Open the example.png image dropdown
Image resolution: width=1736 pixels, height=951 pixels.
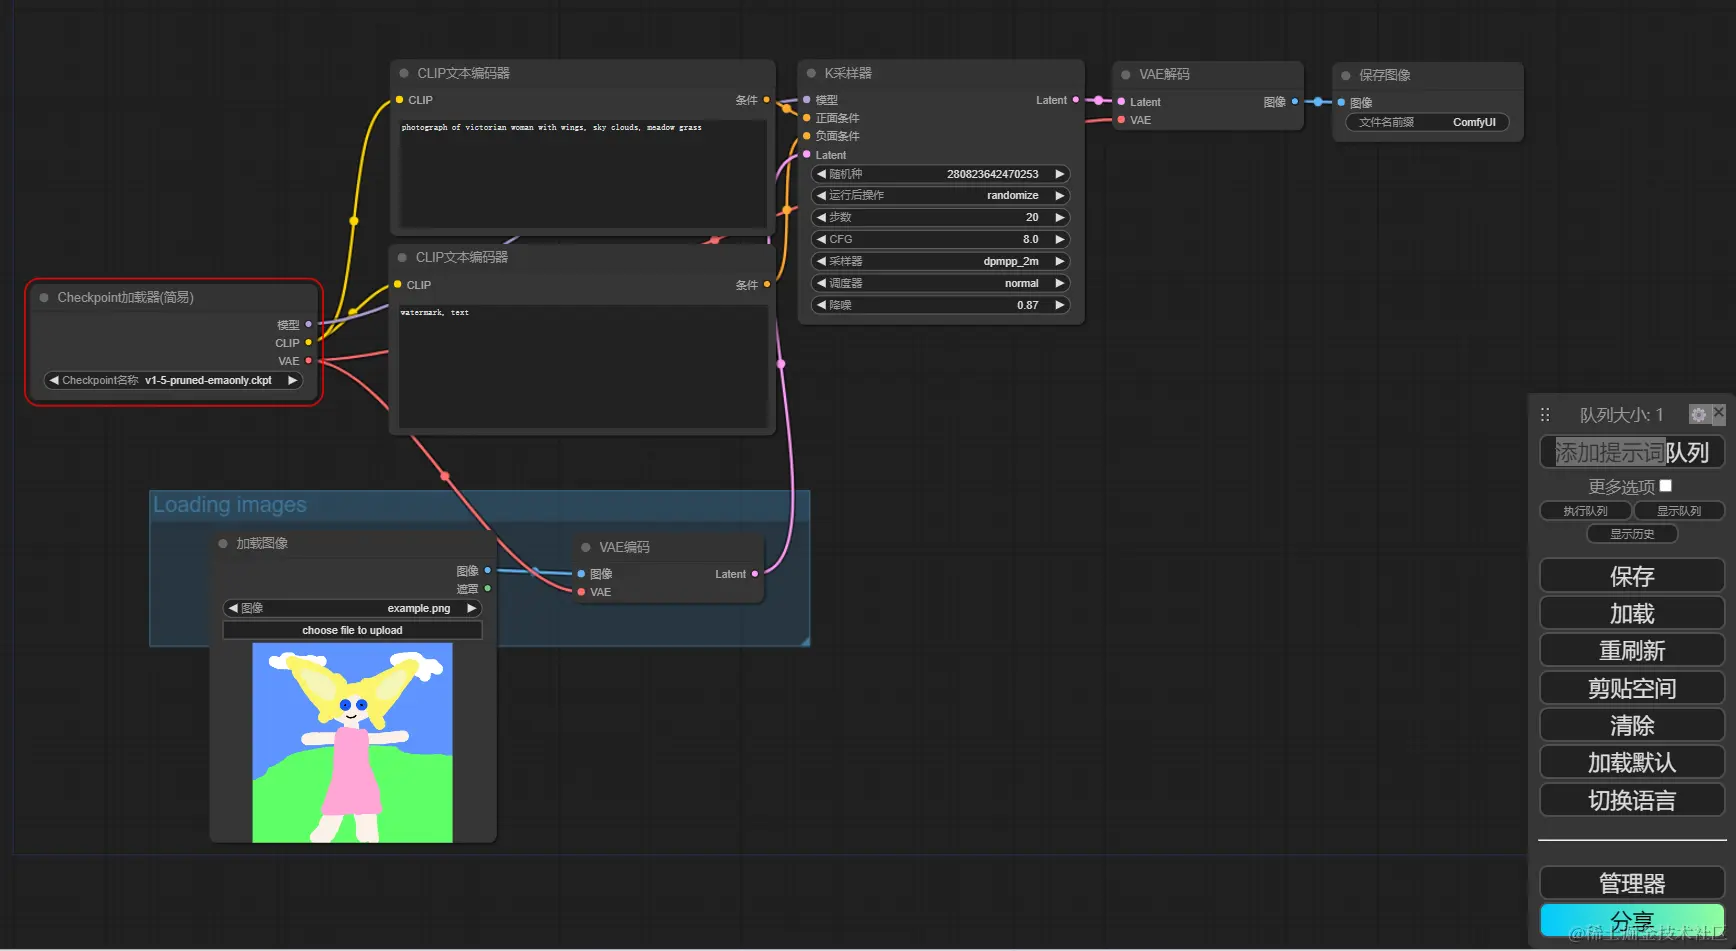[352, 608]
